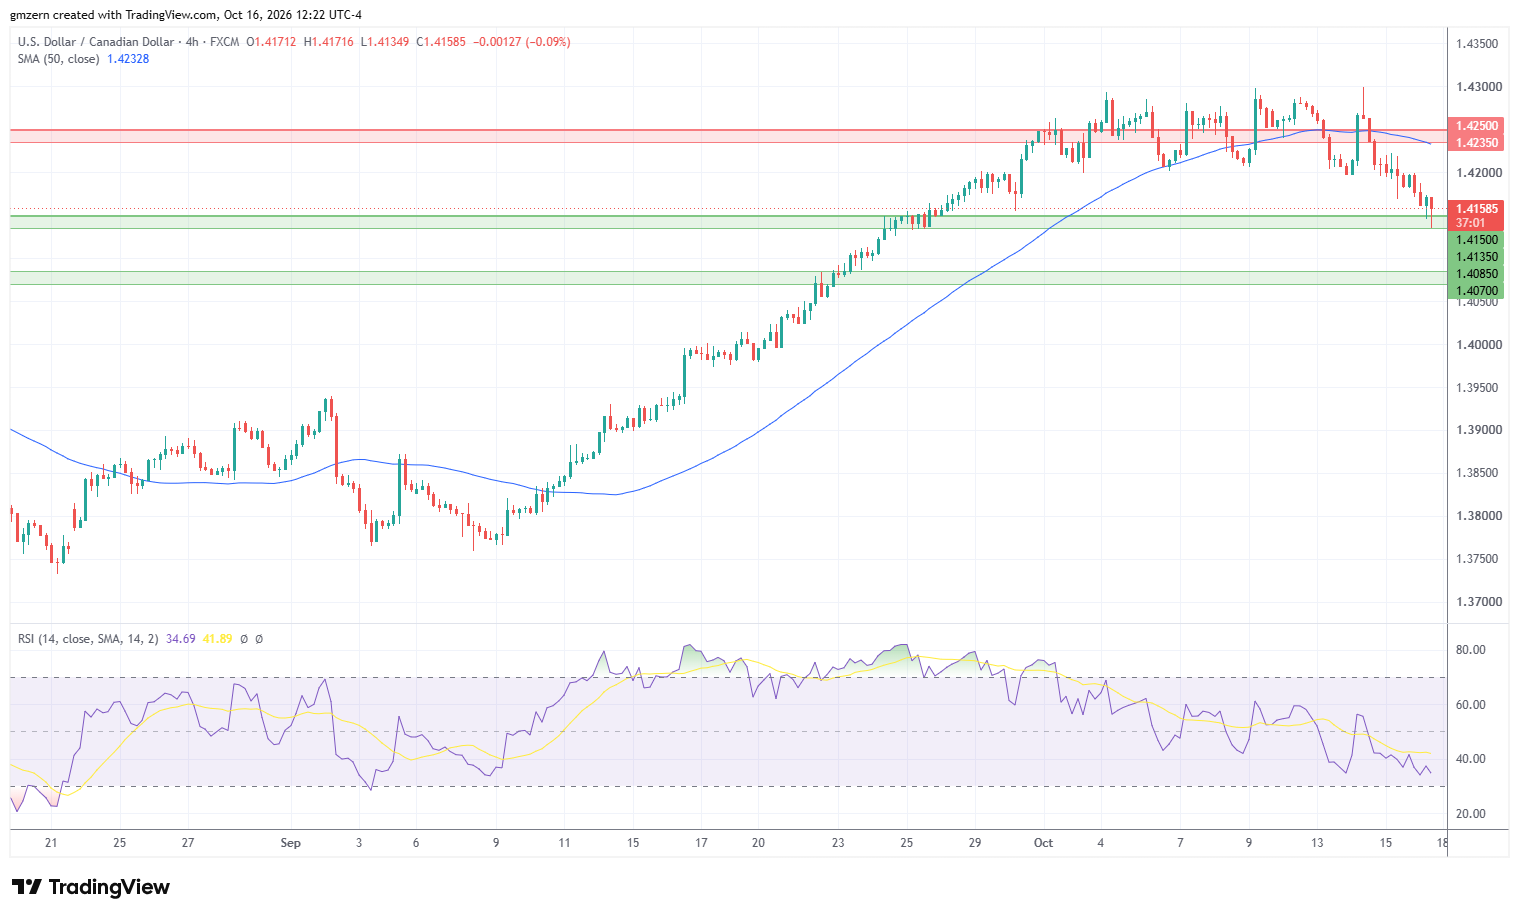This screenshot has width=1519, height=917.
Task: Click the price change text −0.00127 (−0.09%)
Action: (x=522, y=42)
